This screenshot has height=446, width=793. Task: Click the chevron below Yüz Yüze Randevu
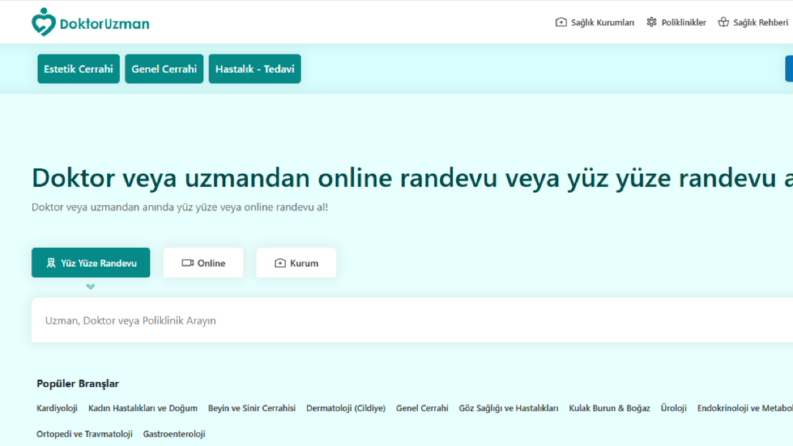tap(91, 287)
